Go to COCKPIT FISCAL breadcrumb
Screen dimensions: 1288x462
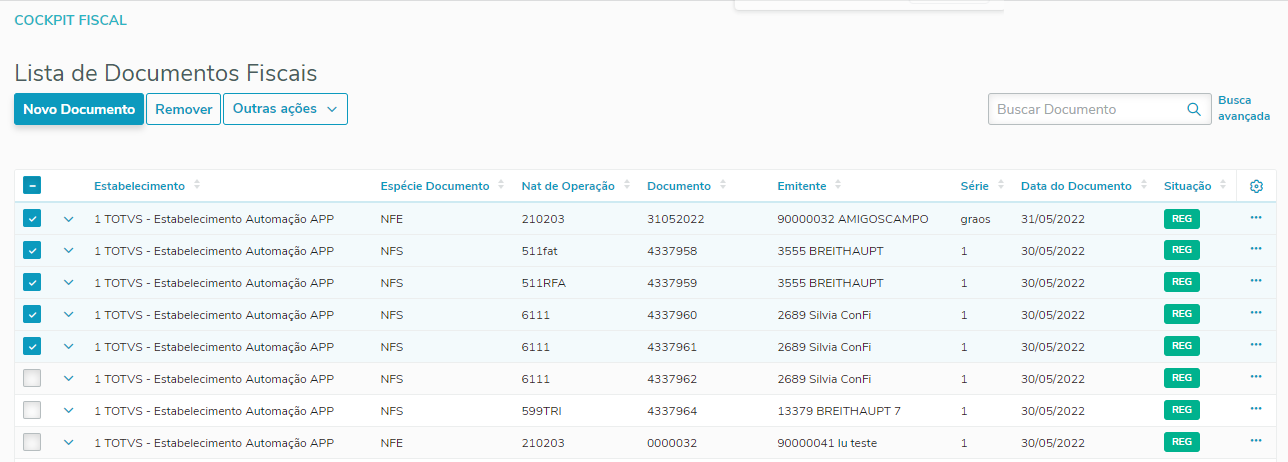click(70, 20)
